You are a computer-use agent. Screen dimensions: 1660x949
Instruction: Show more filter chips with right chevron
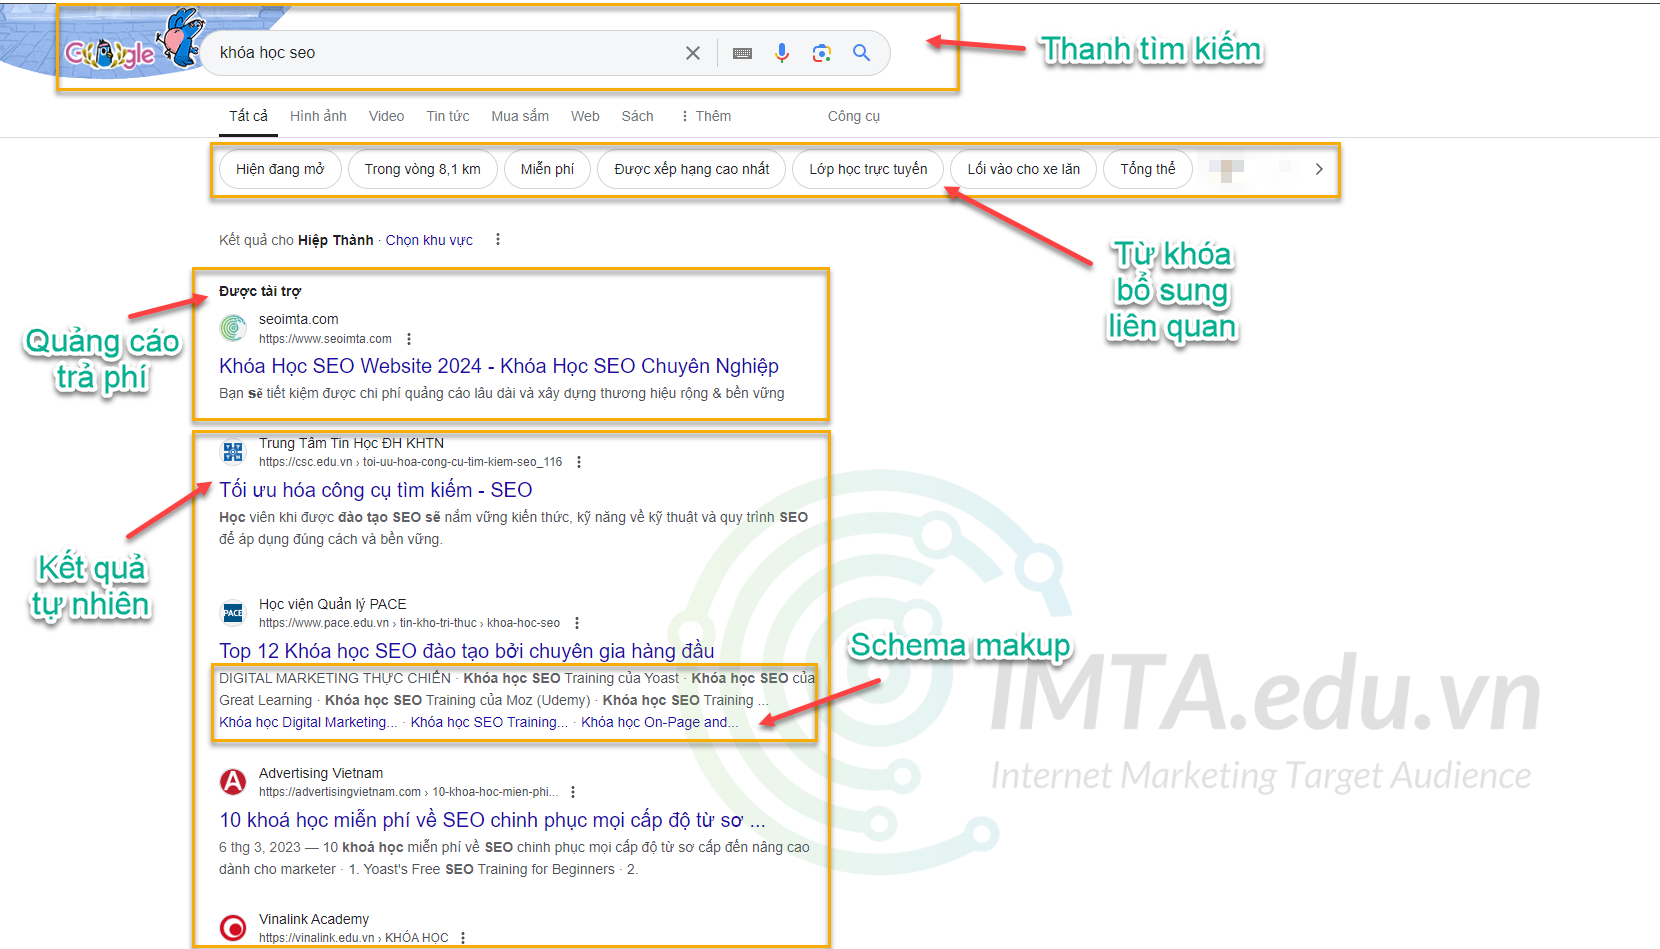(1319, 169)
